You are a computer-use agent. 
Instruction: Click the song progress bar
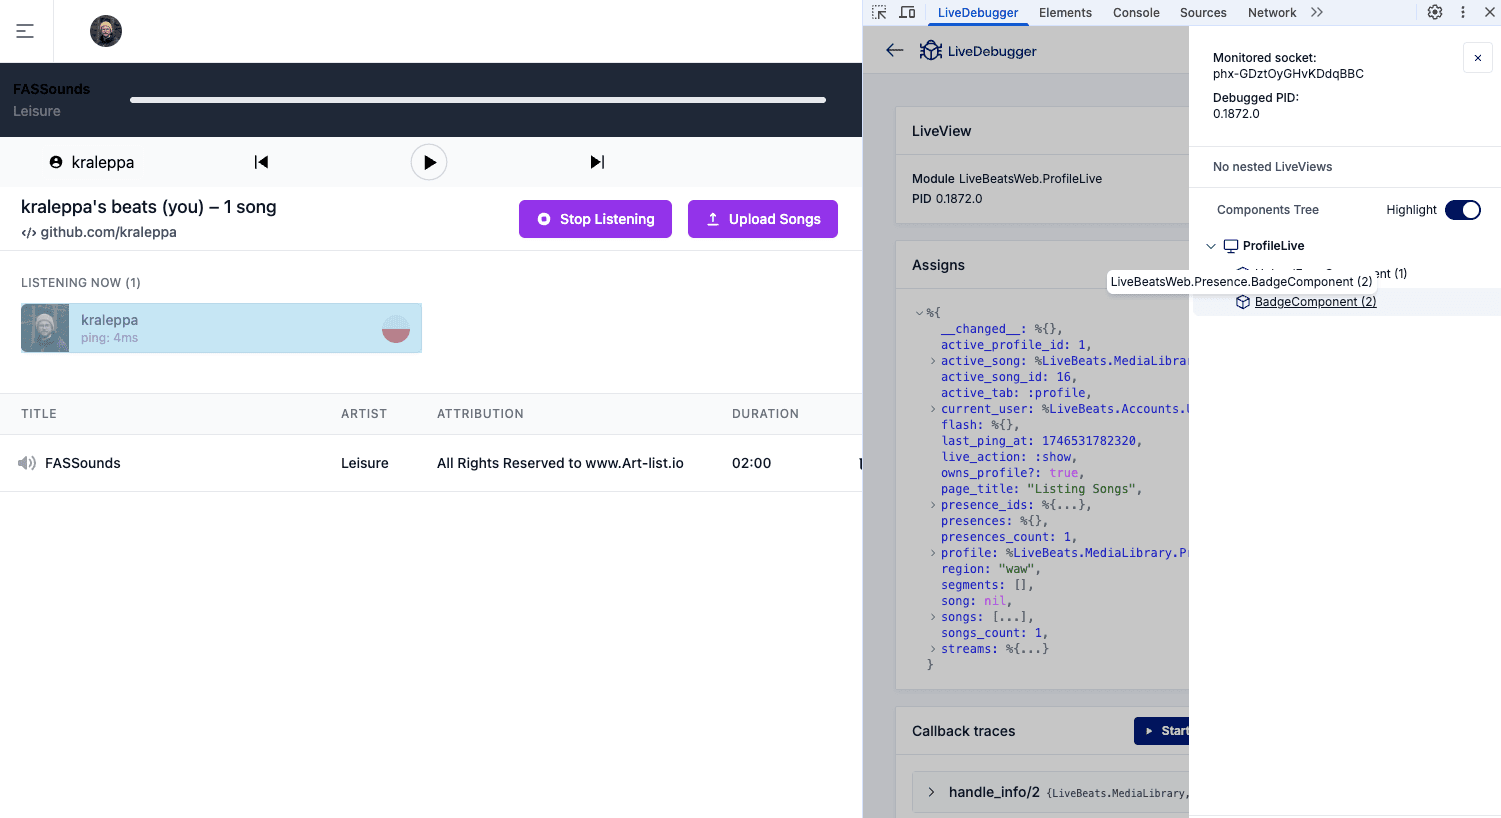click(x=477, y=100)
